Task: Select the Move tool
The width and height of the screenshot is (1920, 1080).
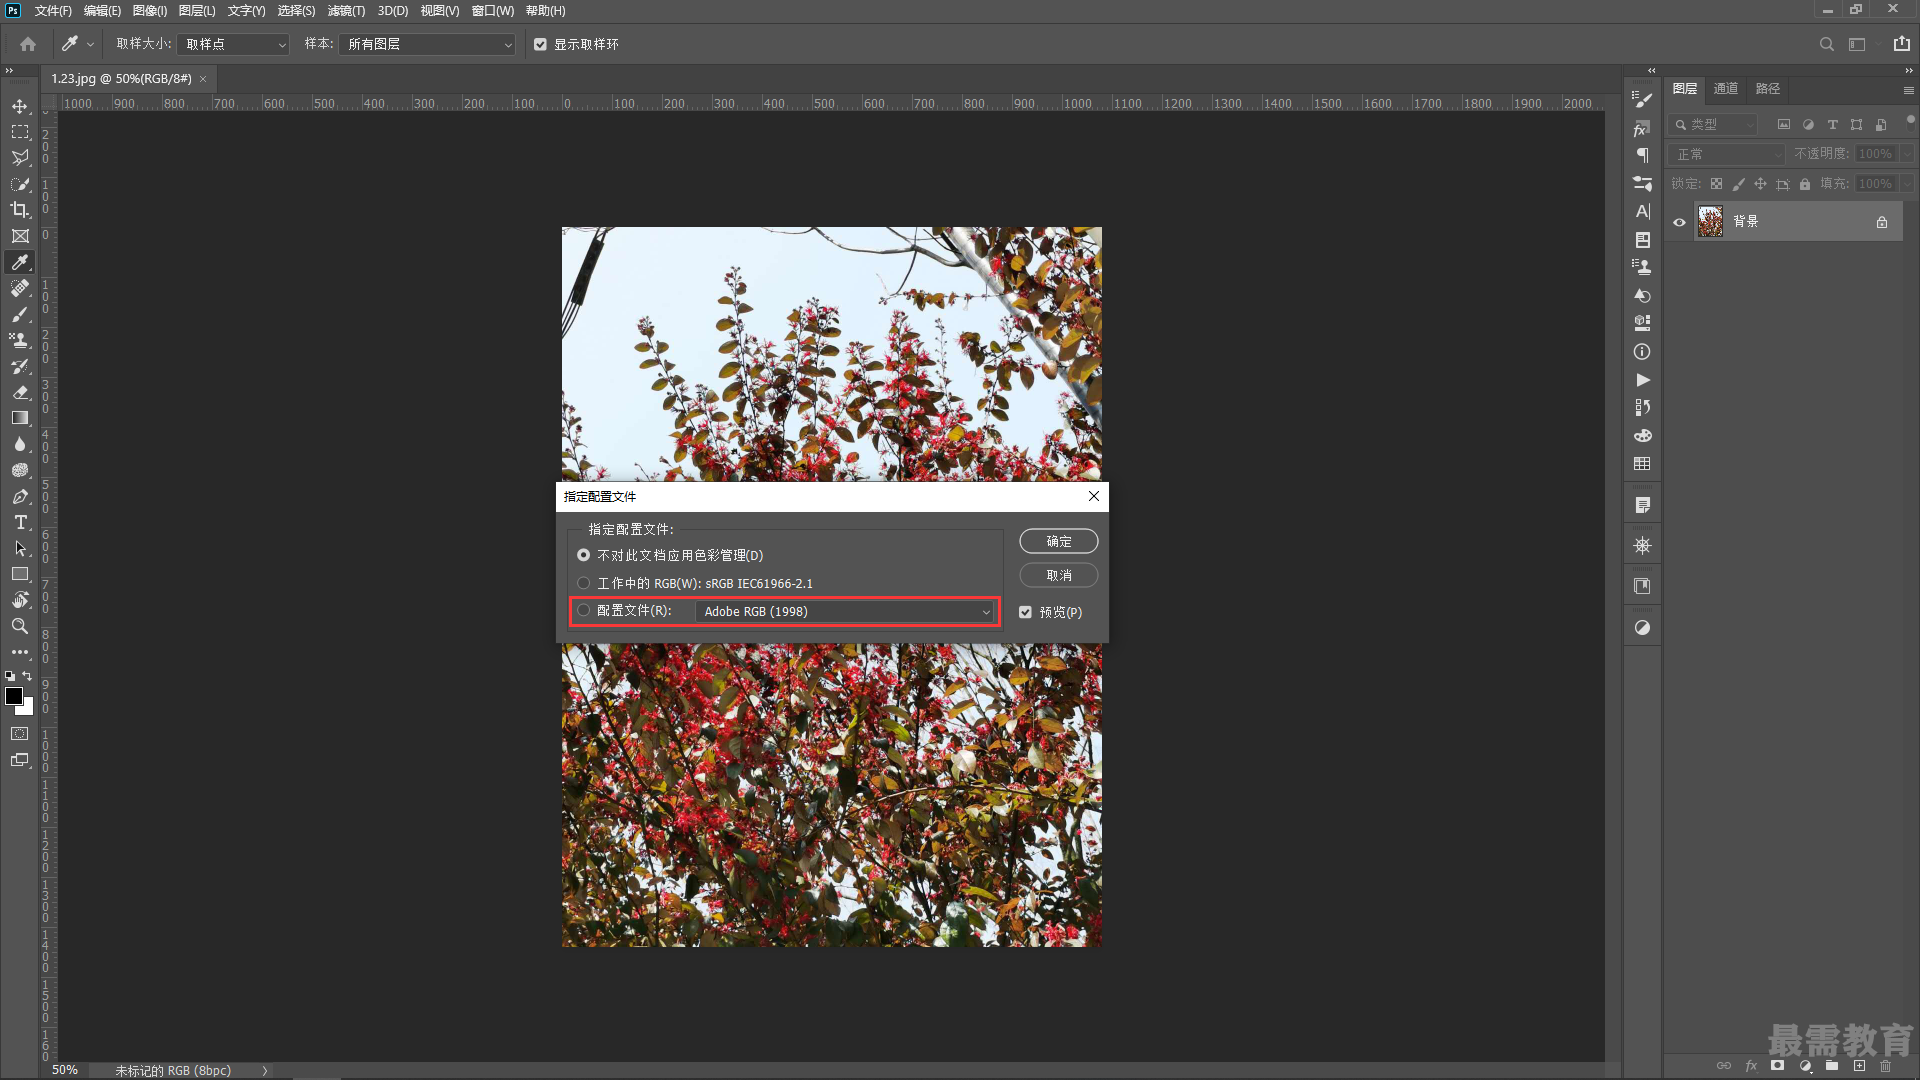Action: tap(20, 106)
